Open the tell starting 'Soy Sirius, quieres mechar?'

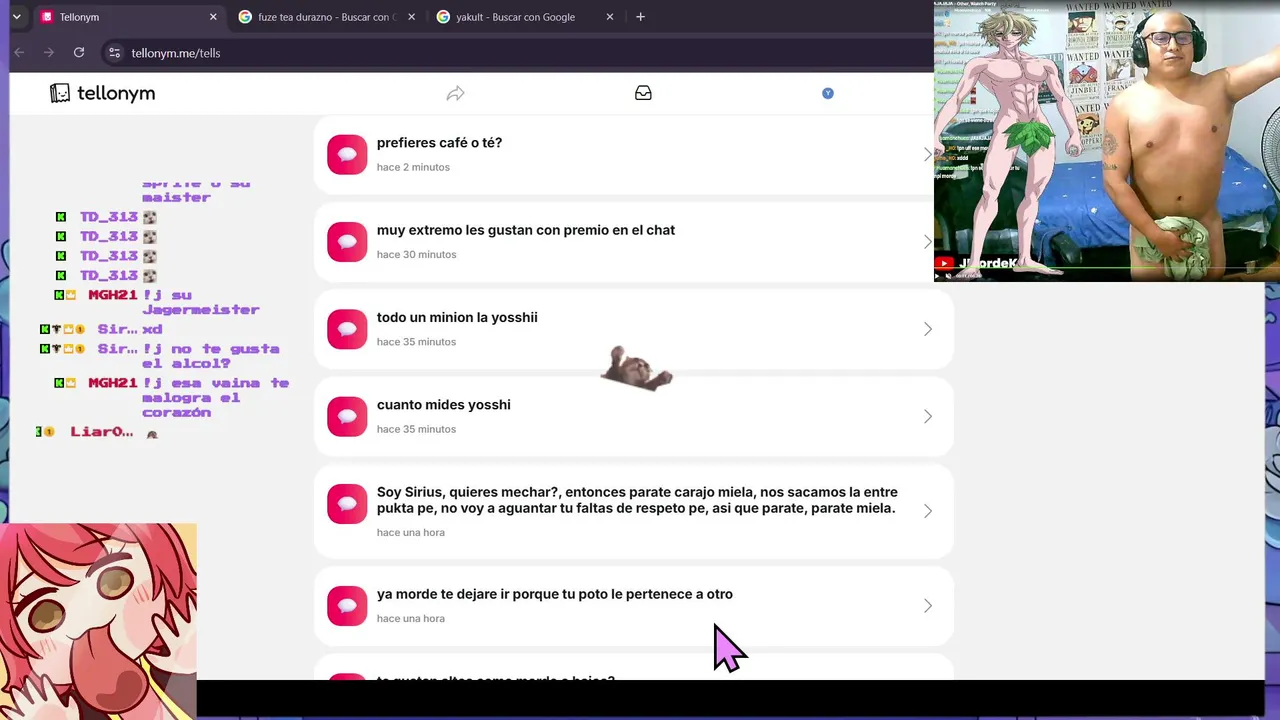click(x=633, y=511)
